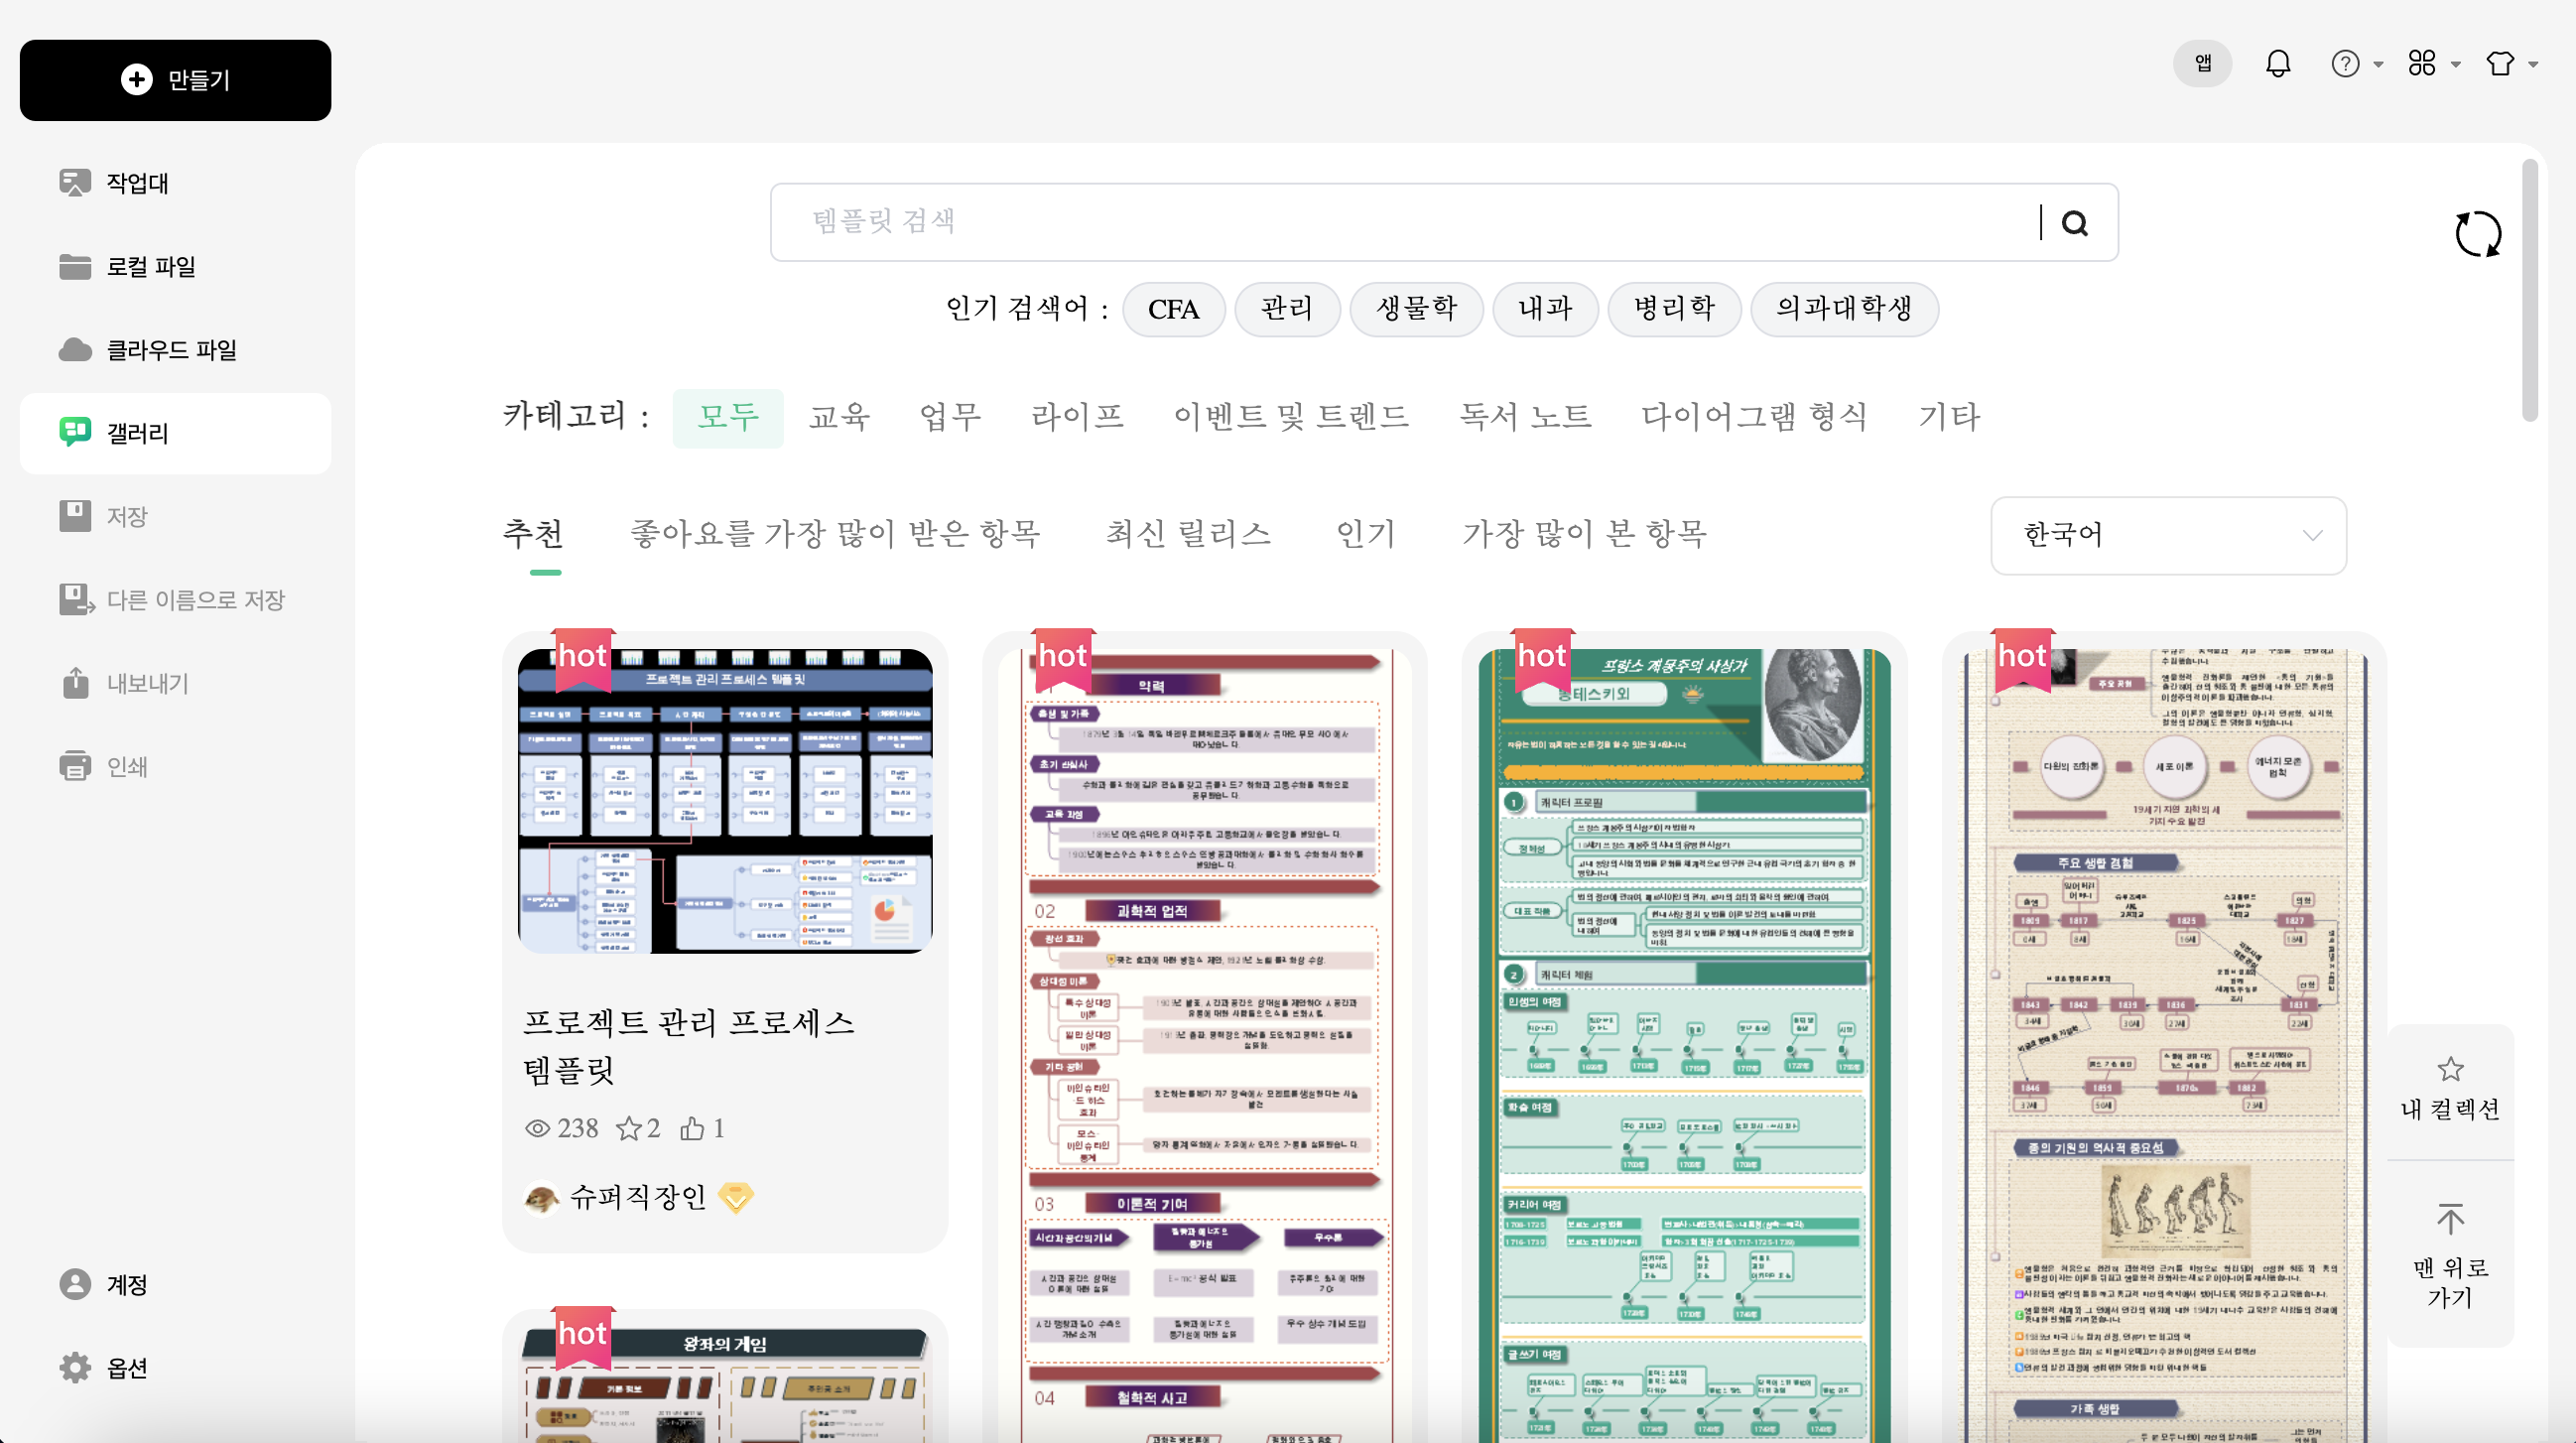Screen dimensions: 2576x1443
Task: Click 슈퍼직장인 avatar image
Action: click(x=541, y=1197)
